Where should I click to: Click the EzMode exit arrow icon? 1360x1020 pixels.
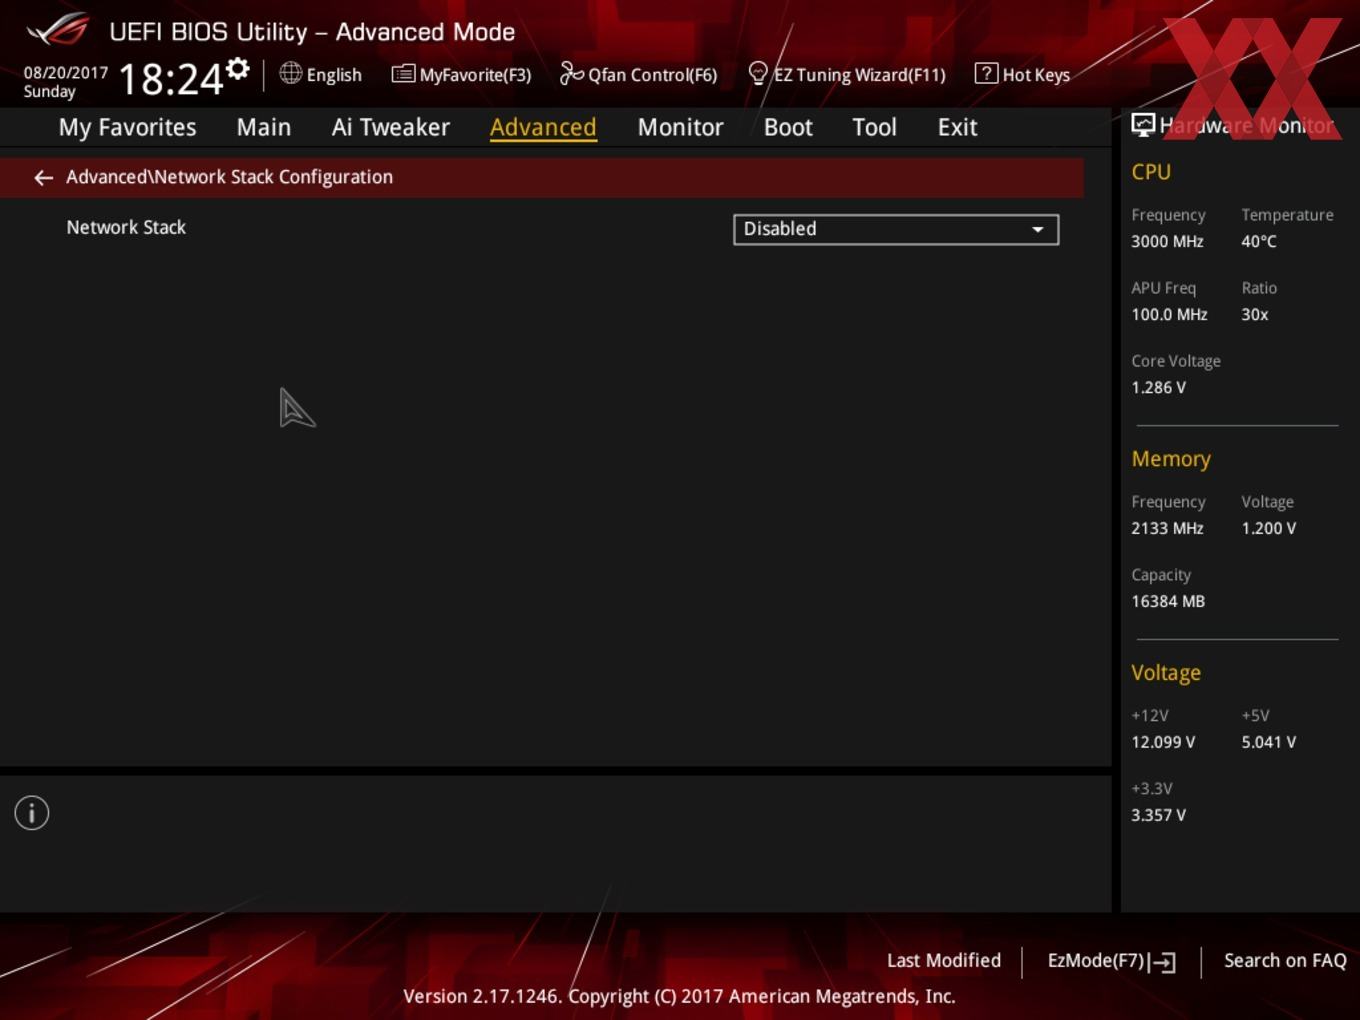point(1162,962)
